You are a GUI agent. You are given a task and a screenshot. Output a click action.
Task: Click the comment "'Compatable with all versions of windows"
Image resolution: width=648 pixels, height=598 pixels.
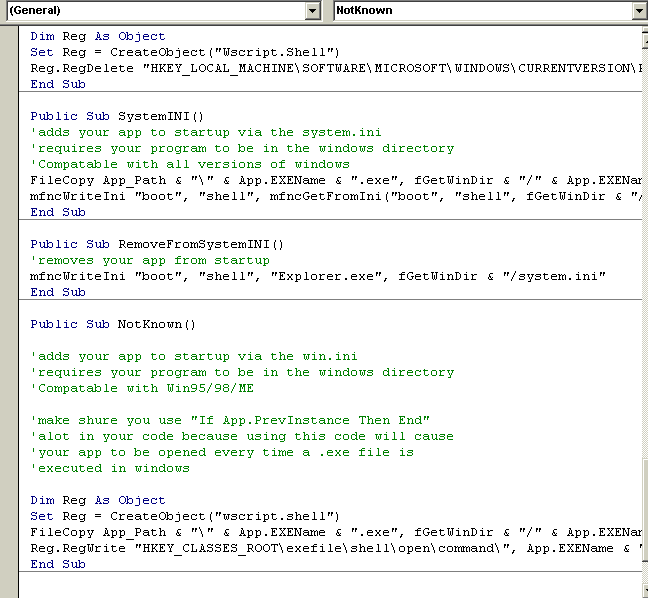tap(190, 164)
